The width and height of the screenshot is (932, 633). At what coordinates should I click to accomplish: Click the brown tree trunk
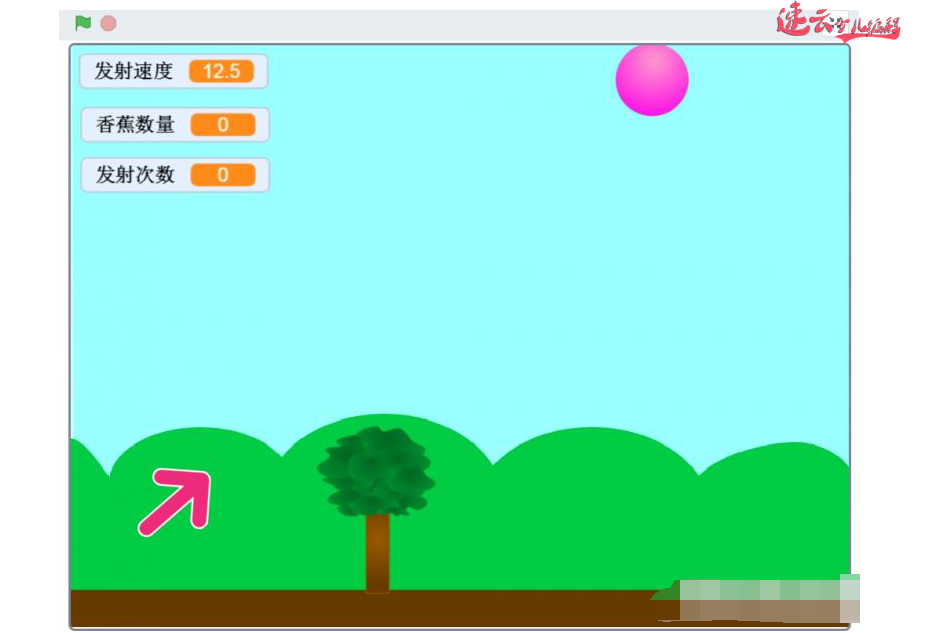(x=377, y=552)
